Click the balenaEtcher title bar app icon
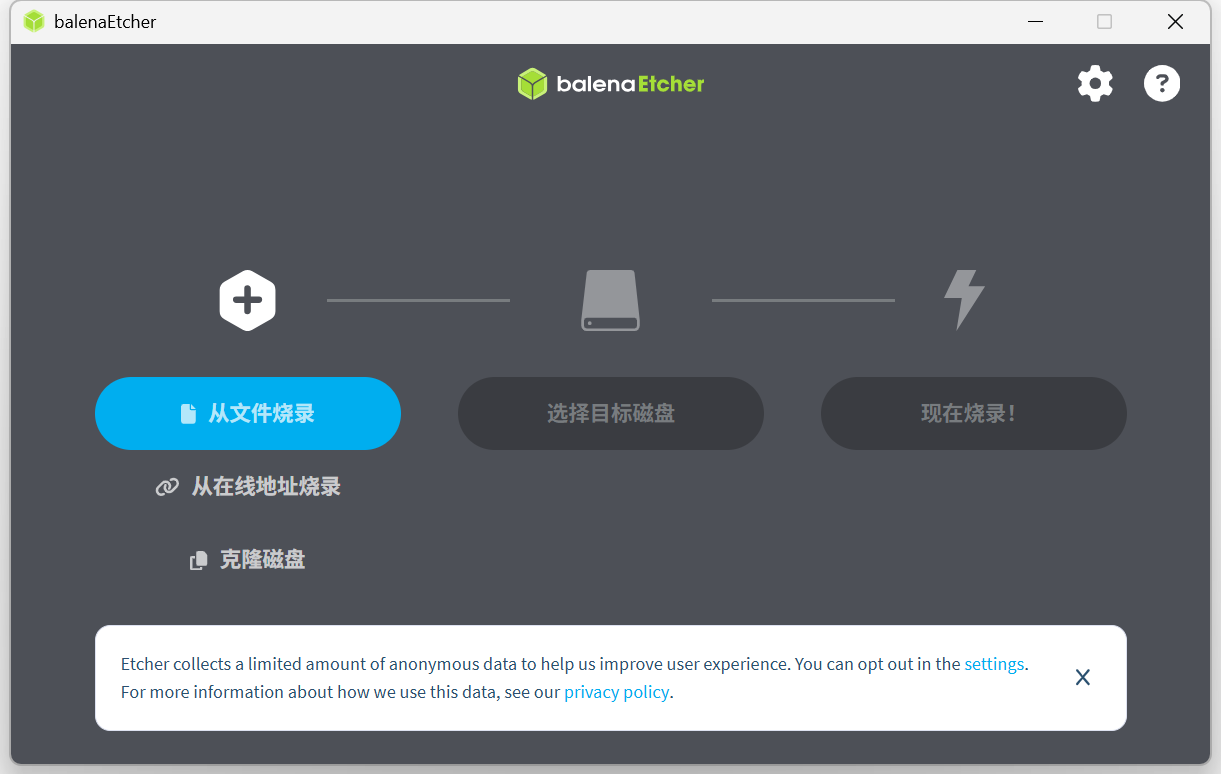This screenshot has height=774, width=1221. (x=34, y=21)
